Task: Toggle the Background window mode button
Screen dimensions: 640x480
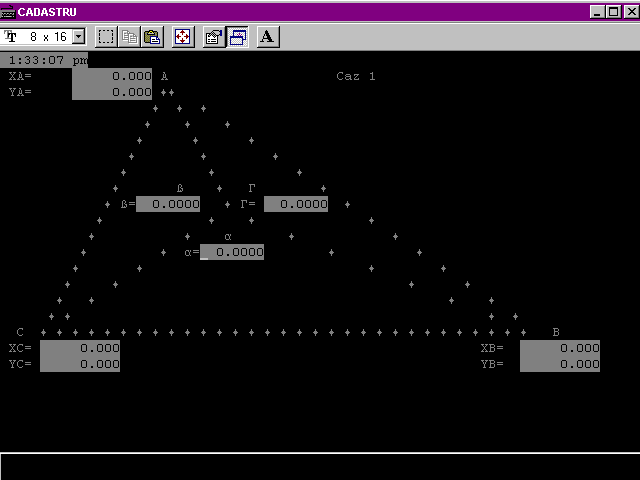Action: click(237, 37)
